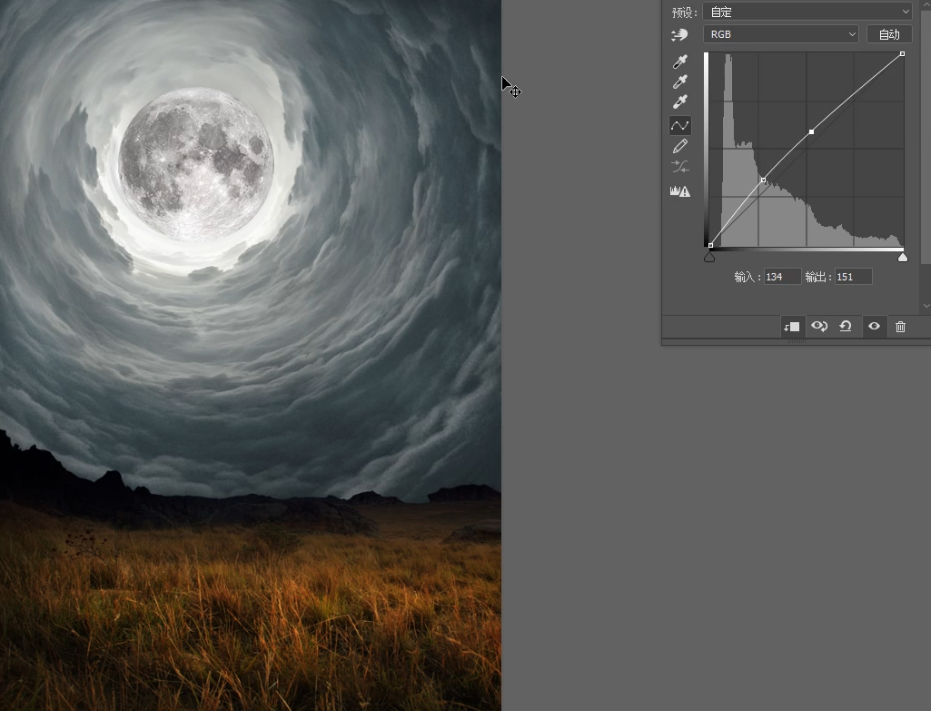Screen dimensions: 931x711
Task: Reset curves to adjustment defaults
Action: pos(846,327)
